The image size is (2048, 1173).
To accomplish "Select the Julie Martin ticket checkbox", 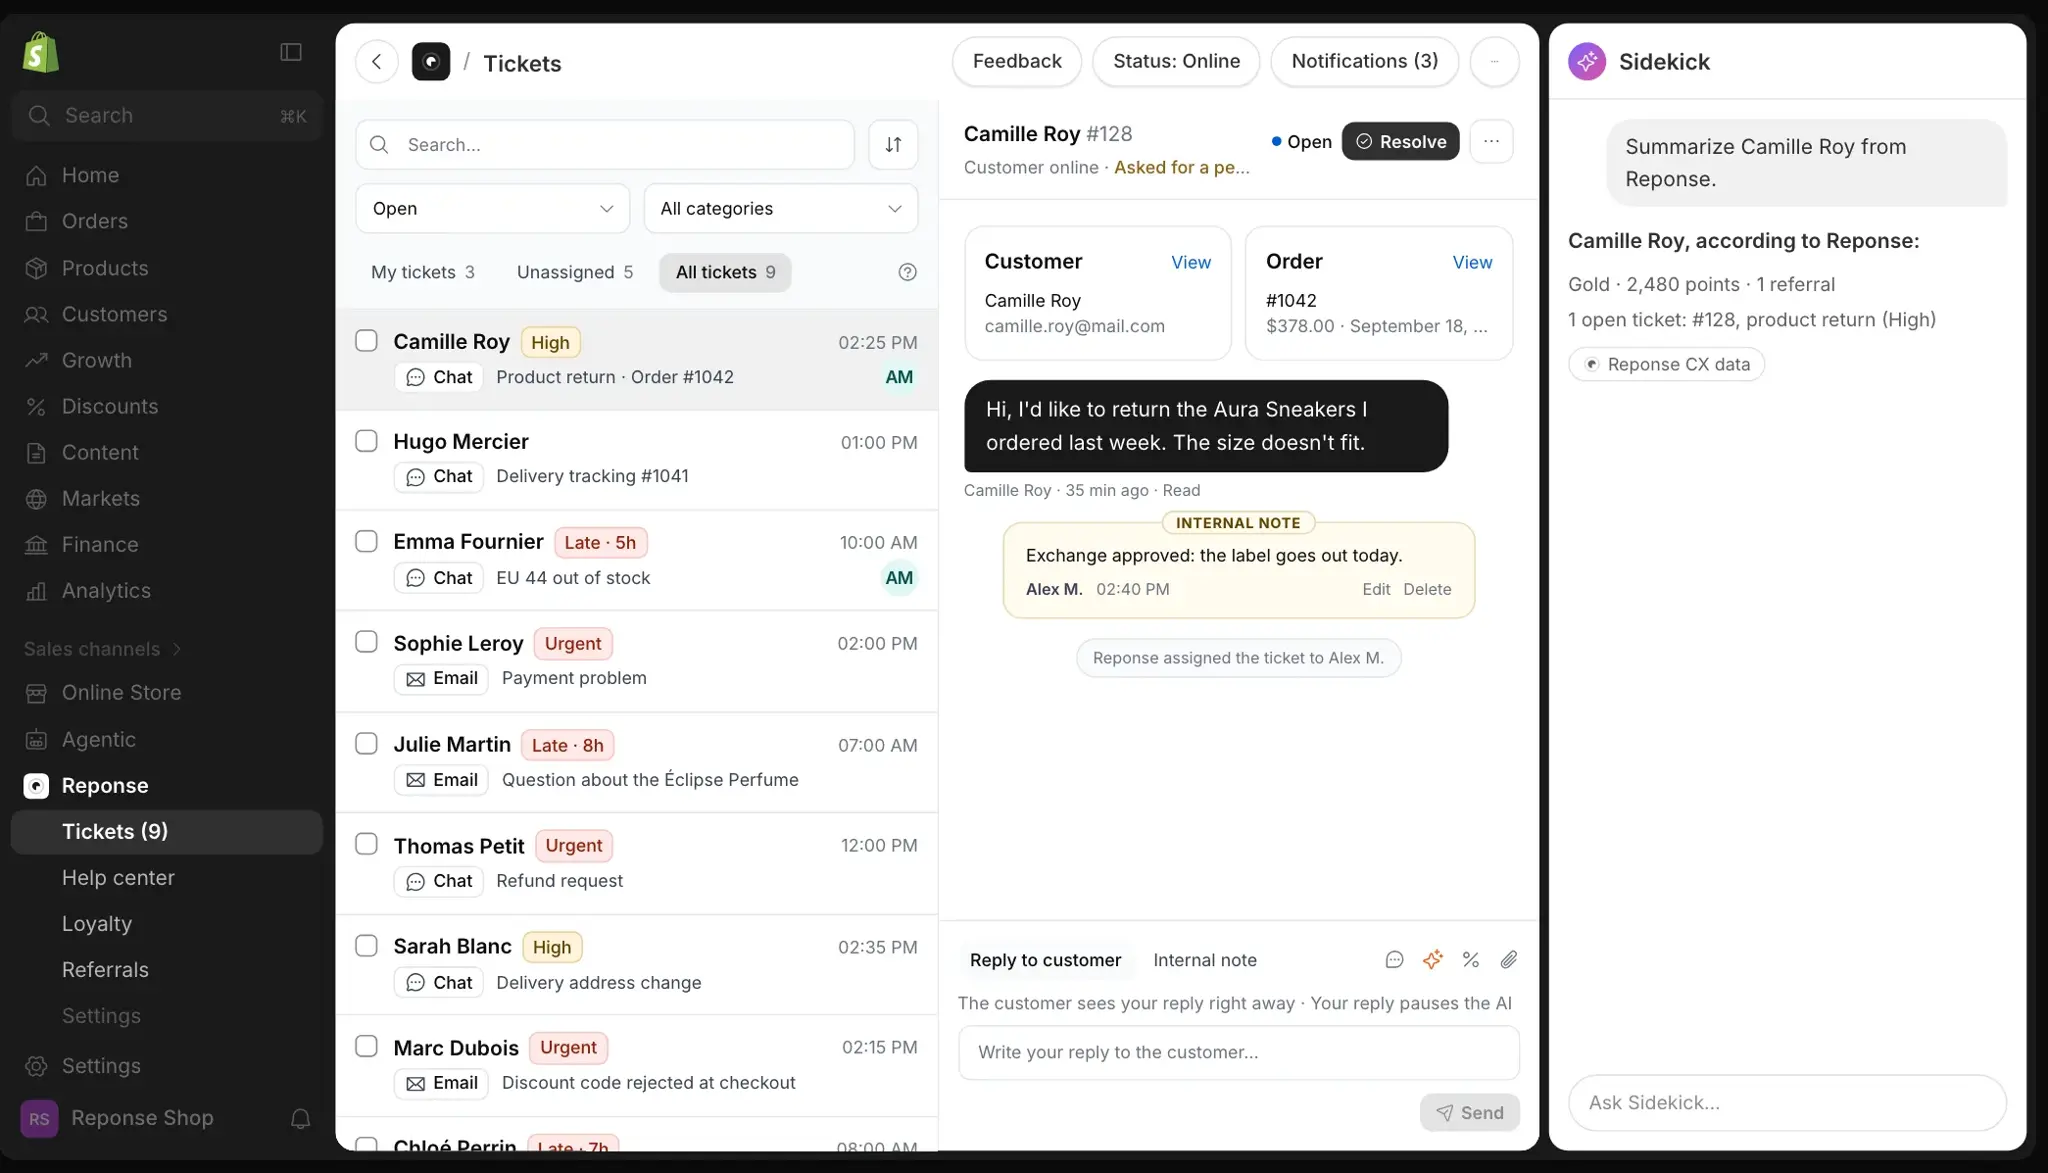I will pyautogui.click(x=366, y=744).
